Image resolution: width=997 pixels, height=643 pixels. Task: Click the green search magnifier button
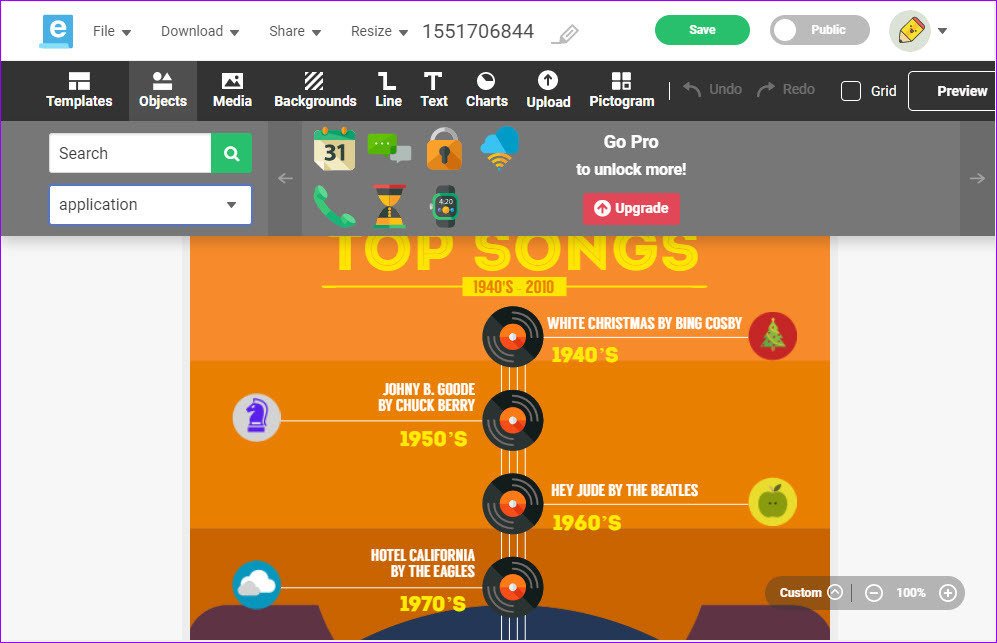pyautogui.click(x=231, y=153)
